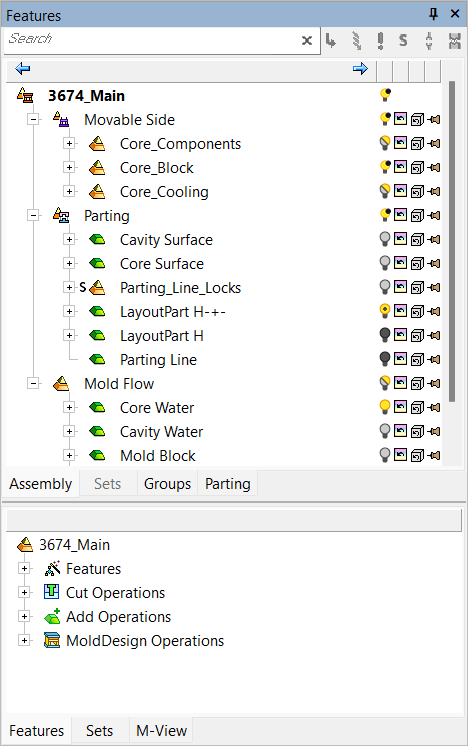Screen dimensions: 468x746
Task: Open the M-View tab
Action: point(161,730)
